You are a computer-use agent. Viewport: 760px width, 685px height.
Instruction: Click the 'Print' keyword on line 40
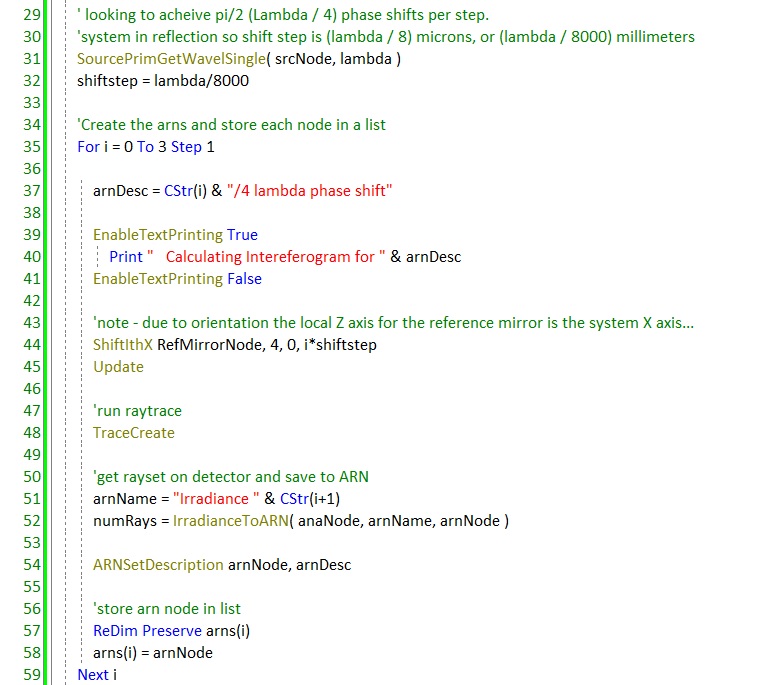coord(126,256)
